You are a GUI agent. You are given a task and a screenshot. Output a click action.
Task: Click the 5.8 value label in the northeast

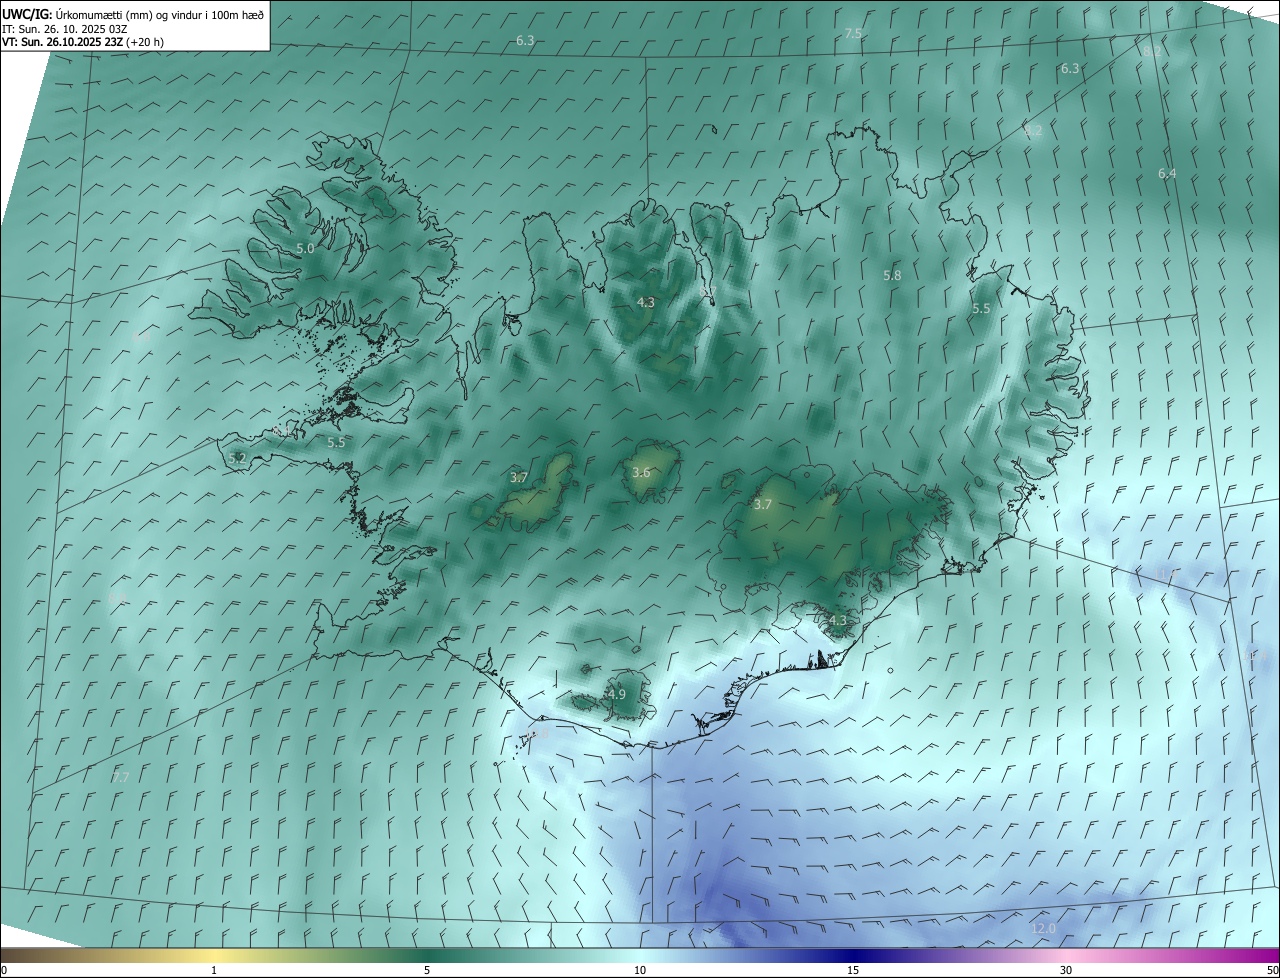(x=892, y=275)
